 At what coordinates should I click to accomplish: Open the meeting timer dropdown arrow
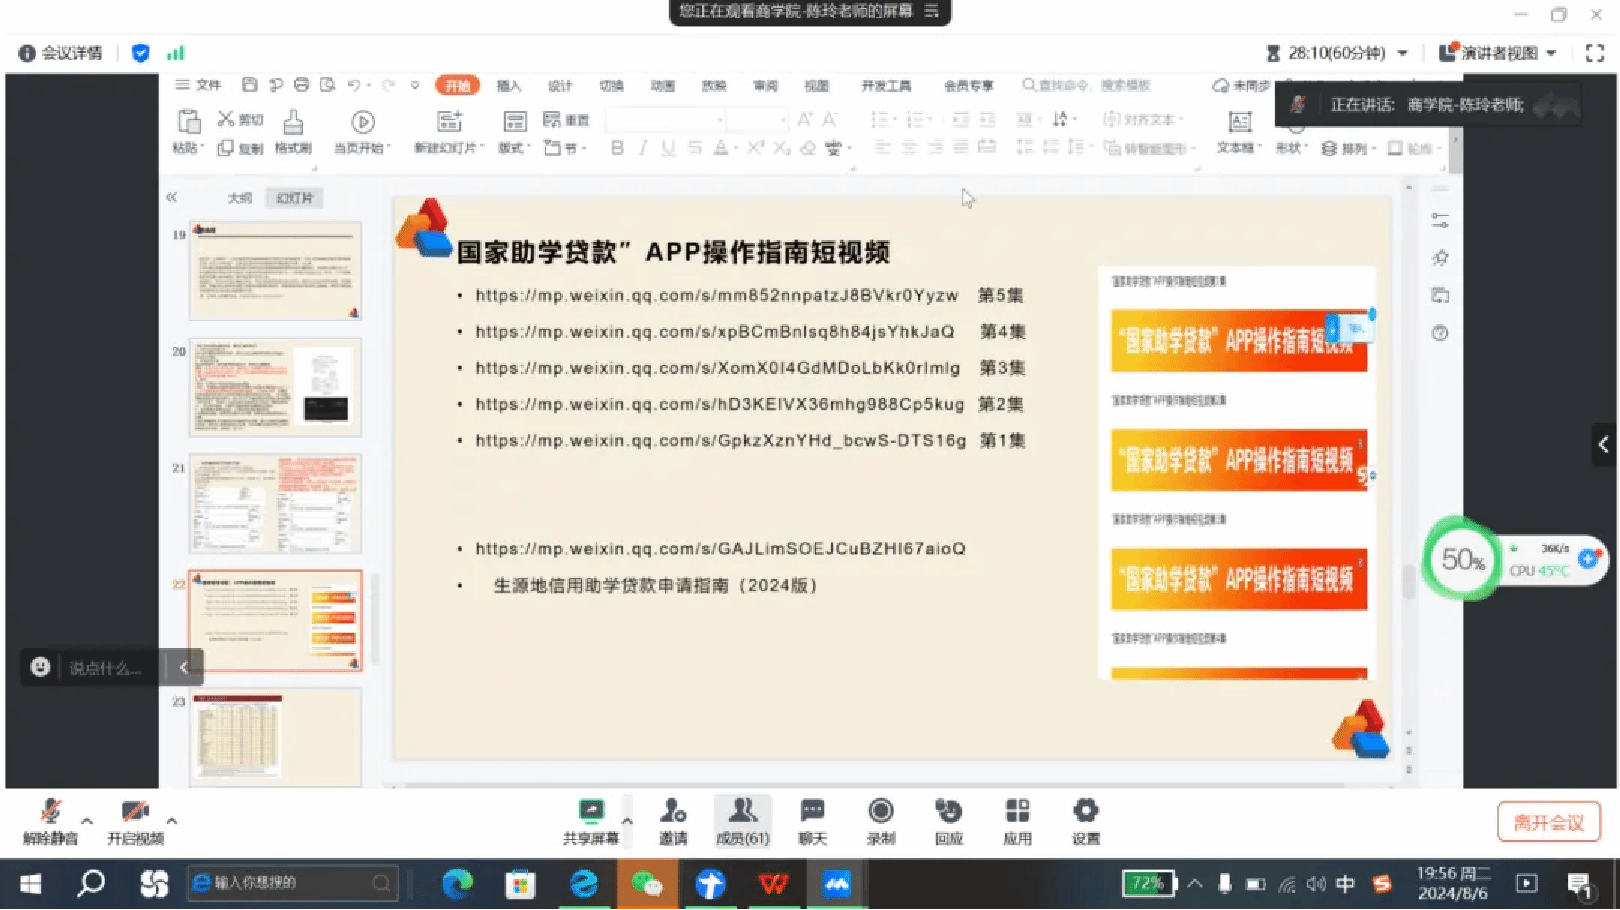click(x=1403, y=53)
